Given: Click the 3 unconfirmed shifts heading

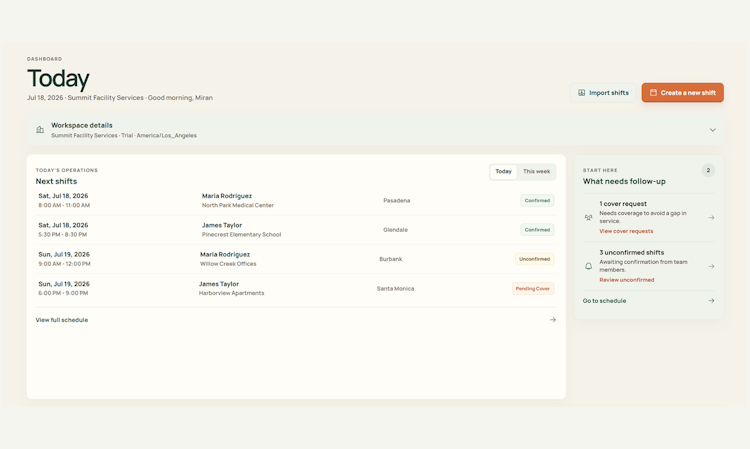Looking at the screenshot, I should coord(631,252).
